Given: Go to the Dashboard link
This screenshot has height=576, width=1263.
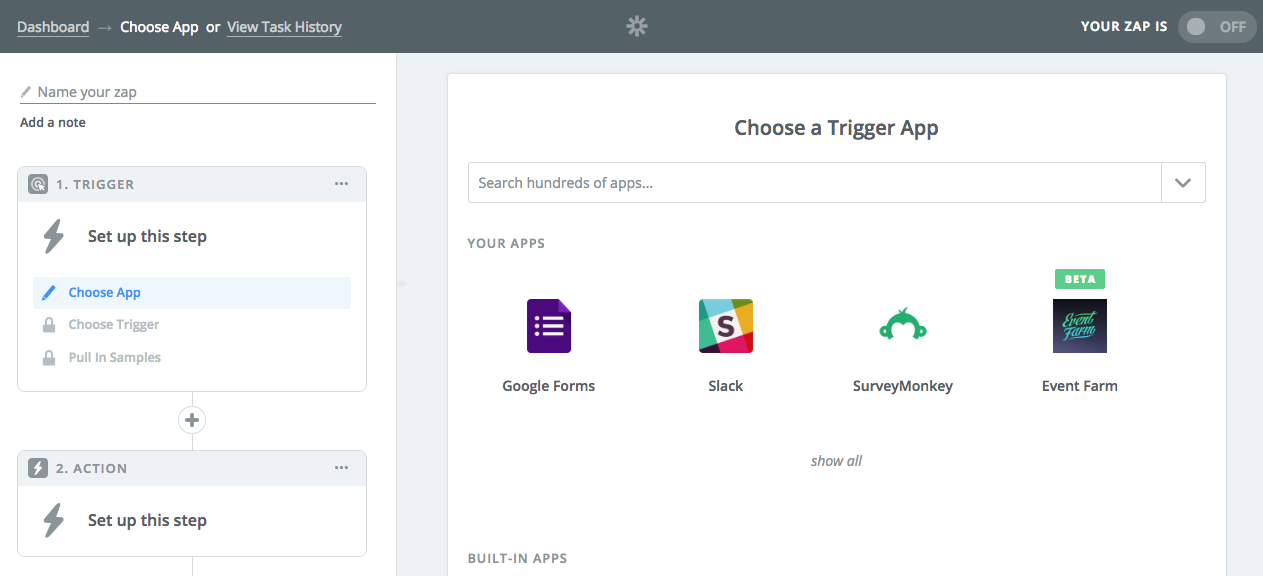Looking at the screenshot, I should 53,27.
